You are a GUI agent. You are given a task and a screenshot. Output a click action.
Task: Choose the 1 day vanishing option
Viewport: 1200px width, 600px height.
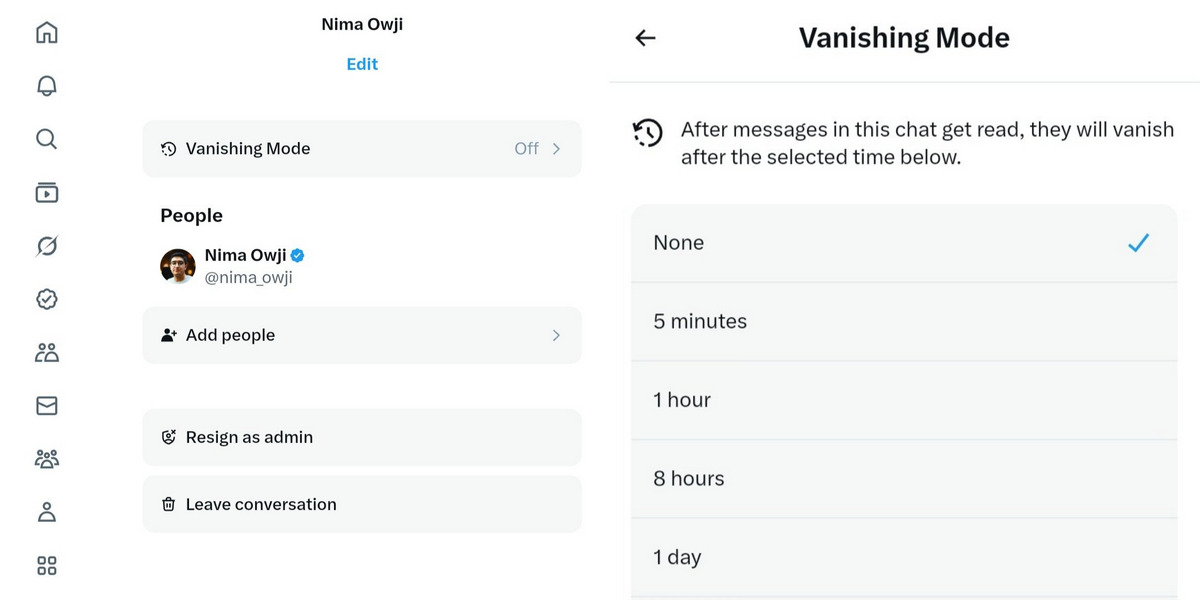click(904, 557)
